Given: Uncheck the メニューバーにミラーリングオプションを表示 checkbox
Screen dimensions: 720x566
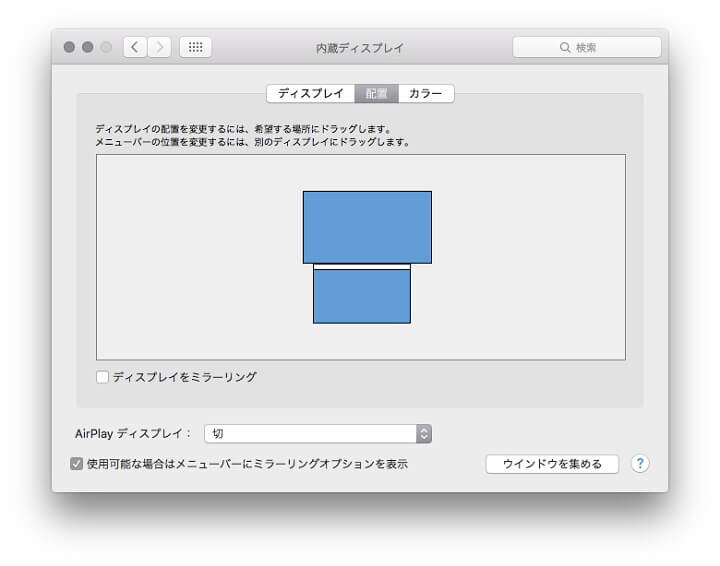Looking at the screenshot, I should [x=77, y=464].
